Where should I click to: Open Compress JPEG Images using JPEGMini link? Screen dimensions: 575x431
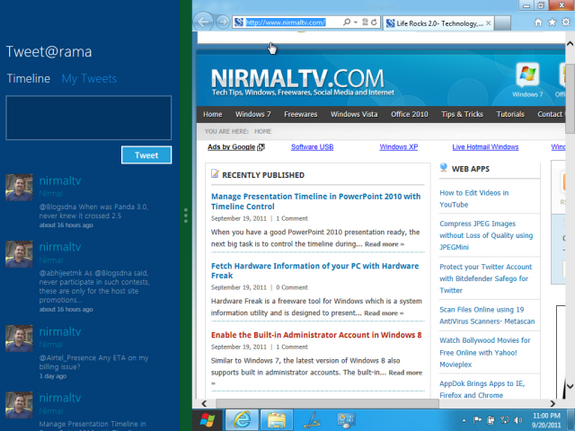486,235
